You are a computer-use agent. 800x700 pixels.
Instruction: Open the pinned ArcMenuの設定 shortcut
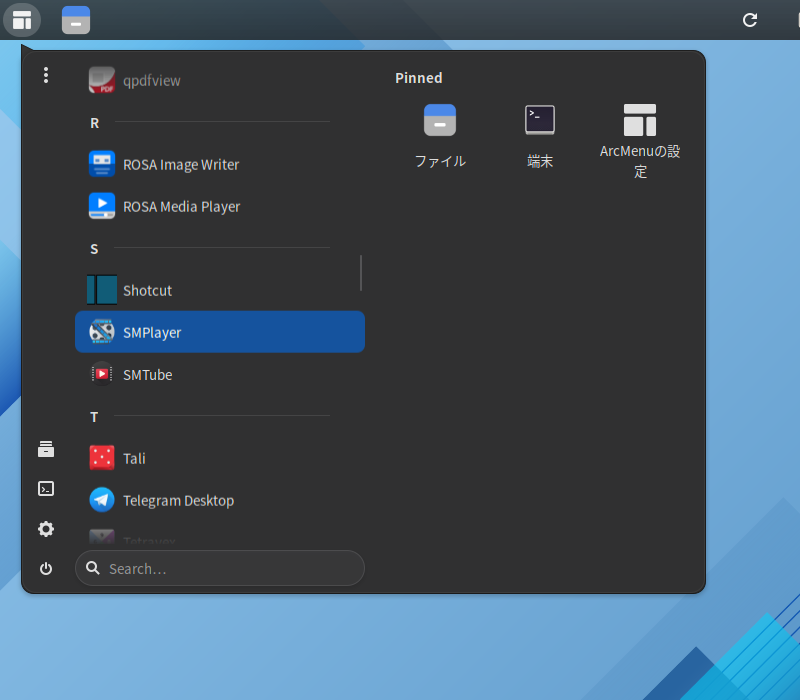[x=640, y=141]
